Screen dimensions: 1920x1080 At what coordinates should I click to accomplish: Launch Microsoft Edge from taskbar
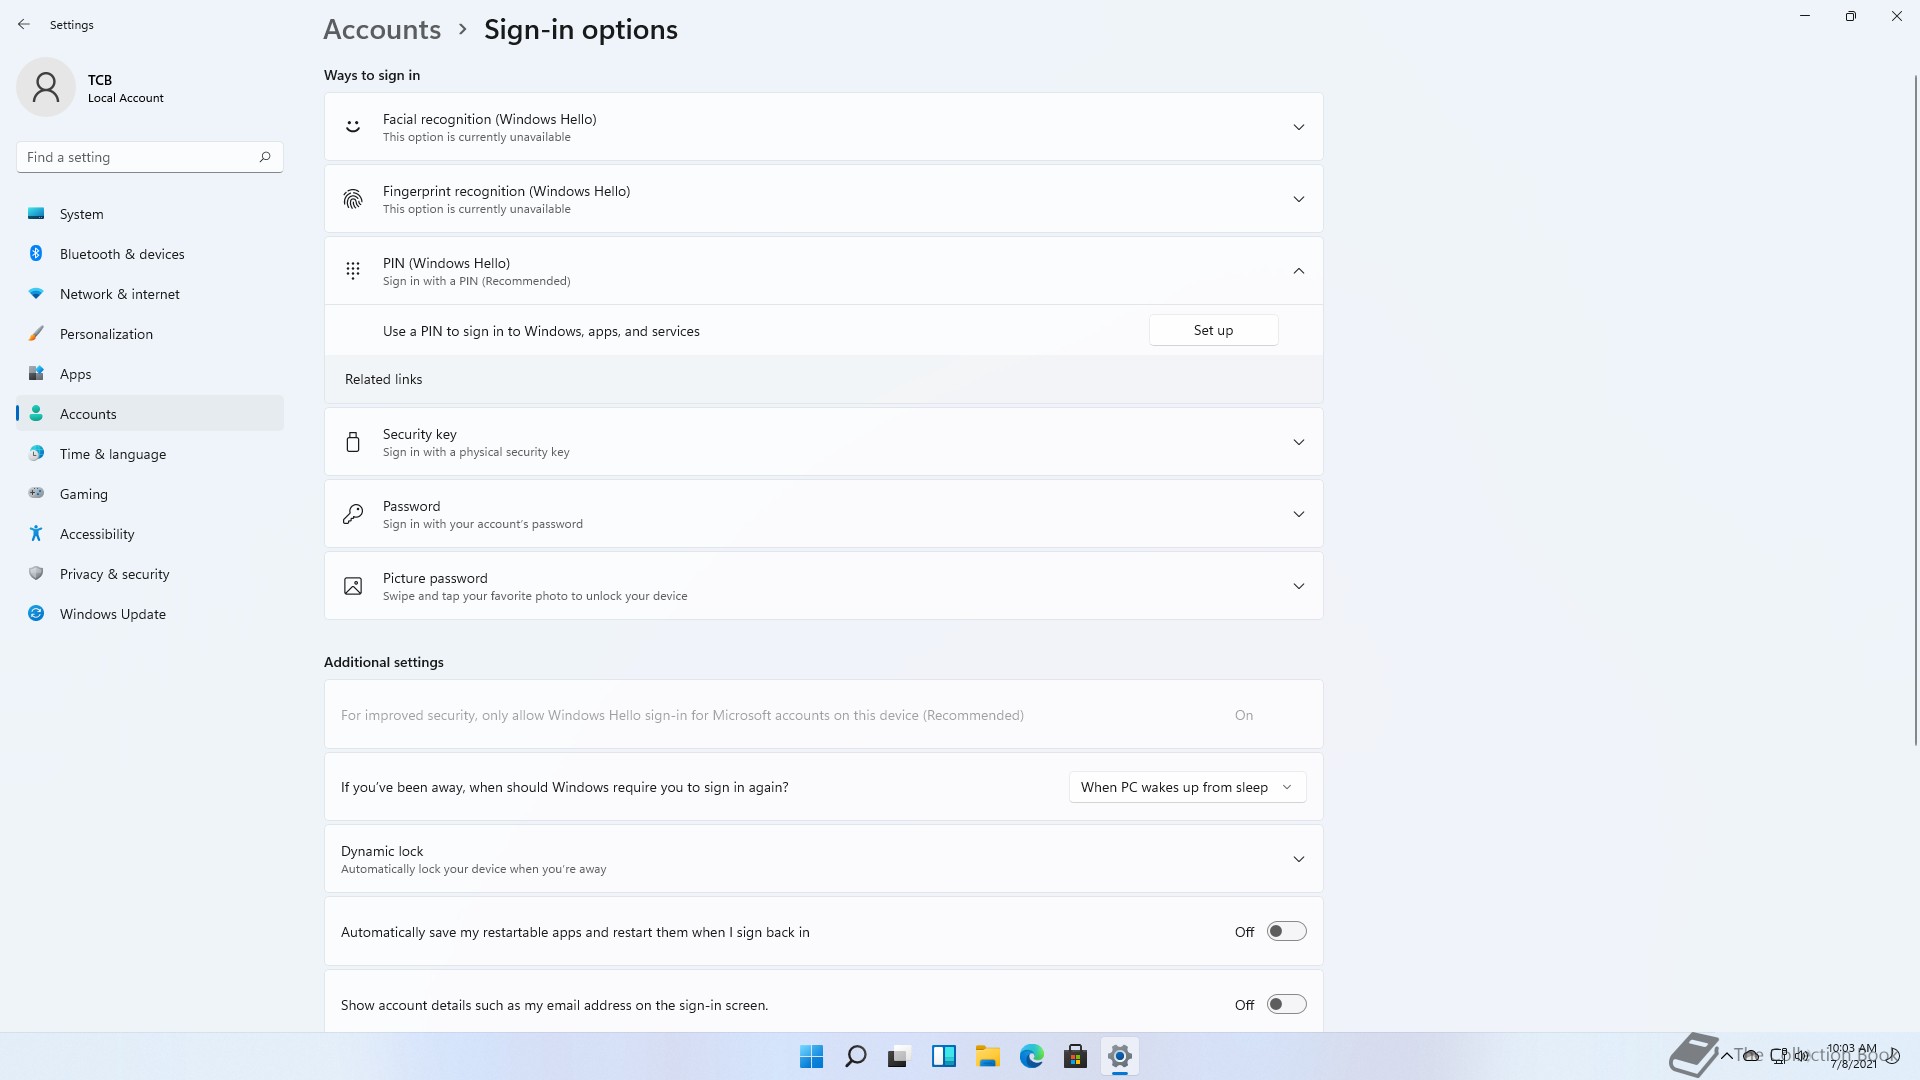pyautogui.click(x=1031, y=1056)
